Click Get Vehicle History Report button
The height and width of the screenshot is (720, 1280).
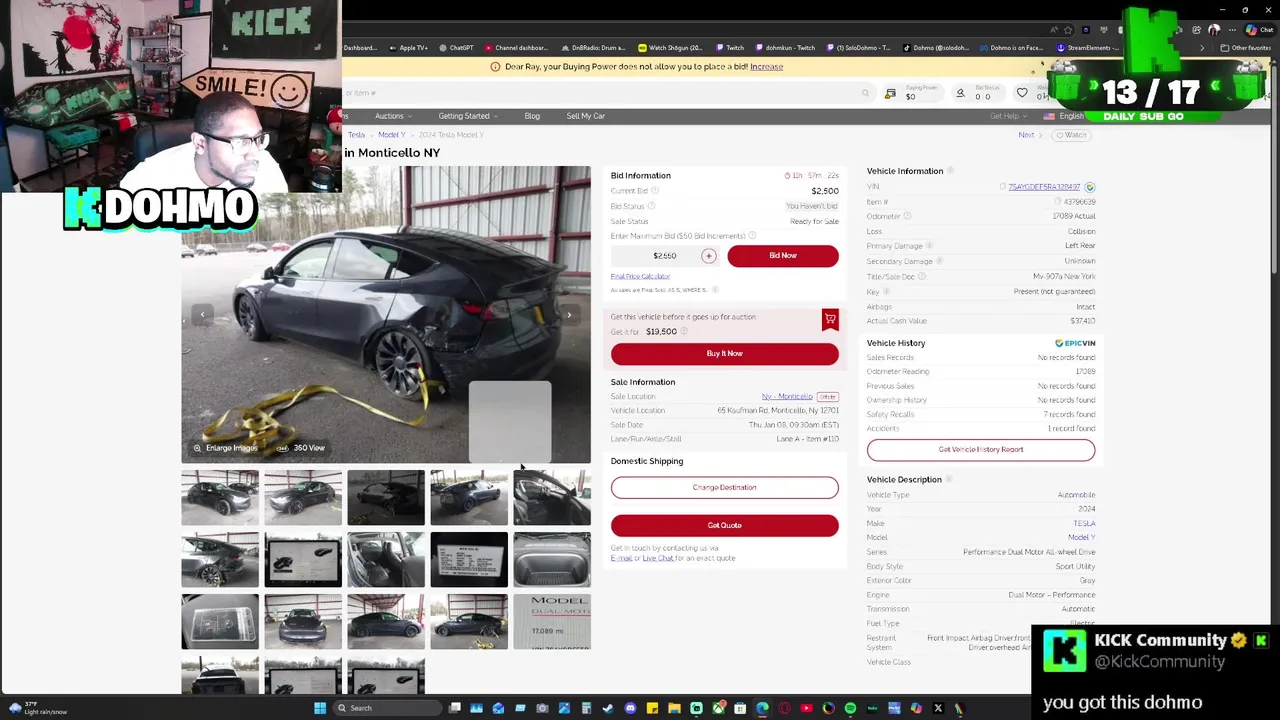click(x=981, y=450)
